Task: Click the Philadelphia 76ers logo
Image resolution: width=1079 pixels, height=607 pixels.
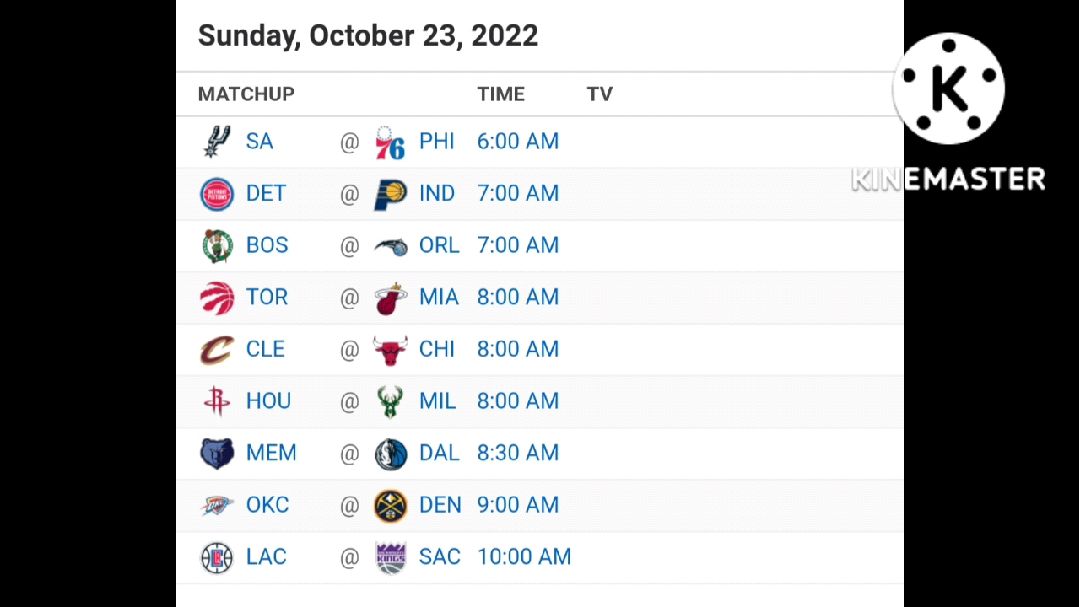Action: point(389,142)
